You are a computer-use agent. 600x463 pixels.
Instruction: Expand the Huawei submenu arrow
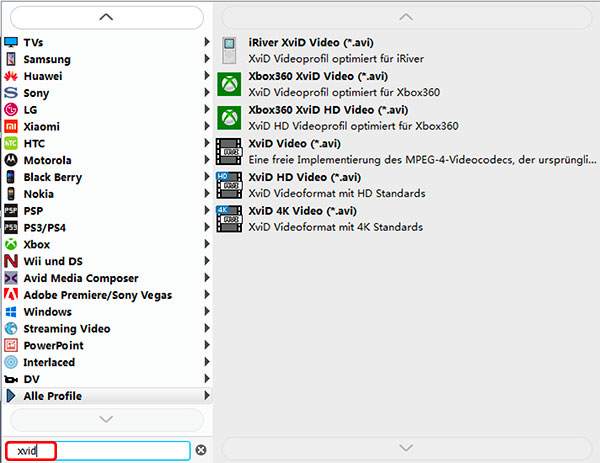(x=207, y=75)
